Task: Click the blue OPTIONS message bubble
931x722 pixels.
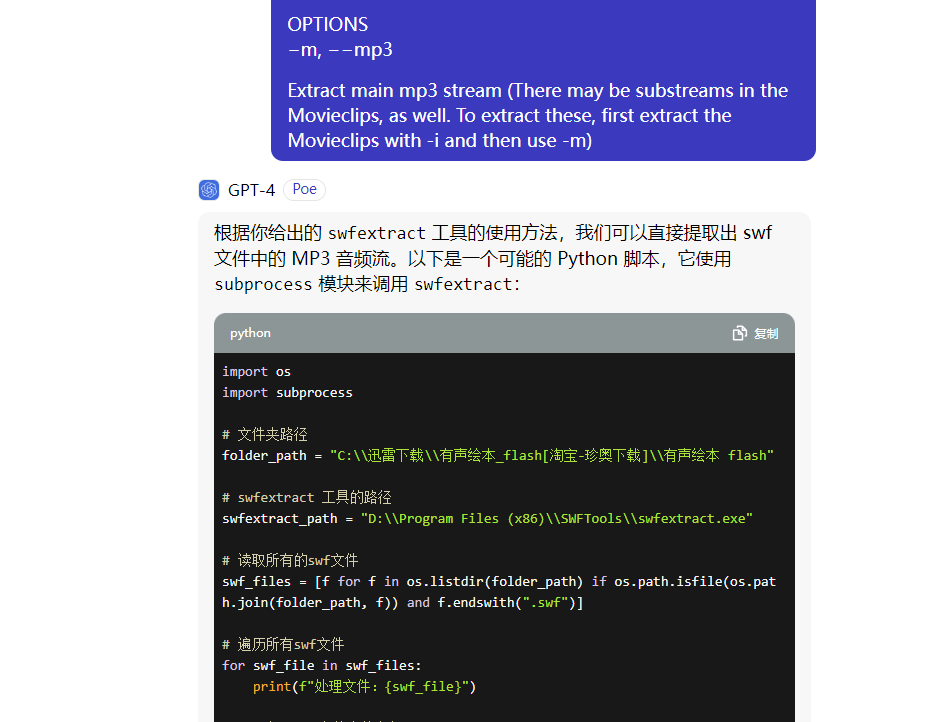Action: tap(542, 80)
